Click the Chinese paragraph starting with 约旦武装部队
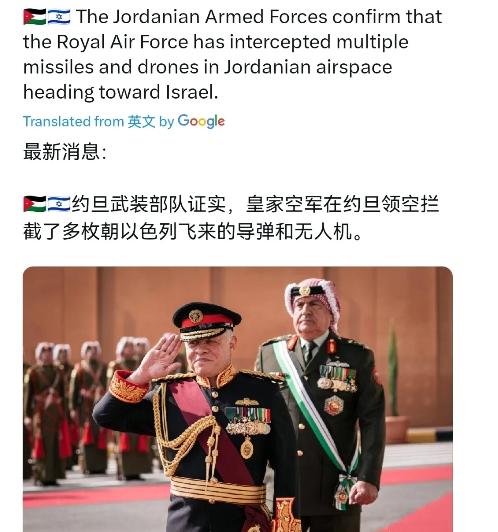The image size is (498, 532). (231, 218)
